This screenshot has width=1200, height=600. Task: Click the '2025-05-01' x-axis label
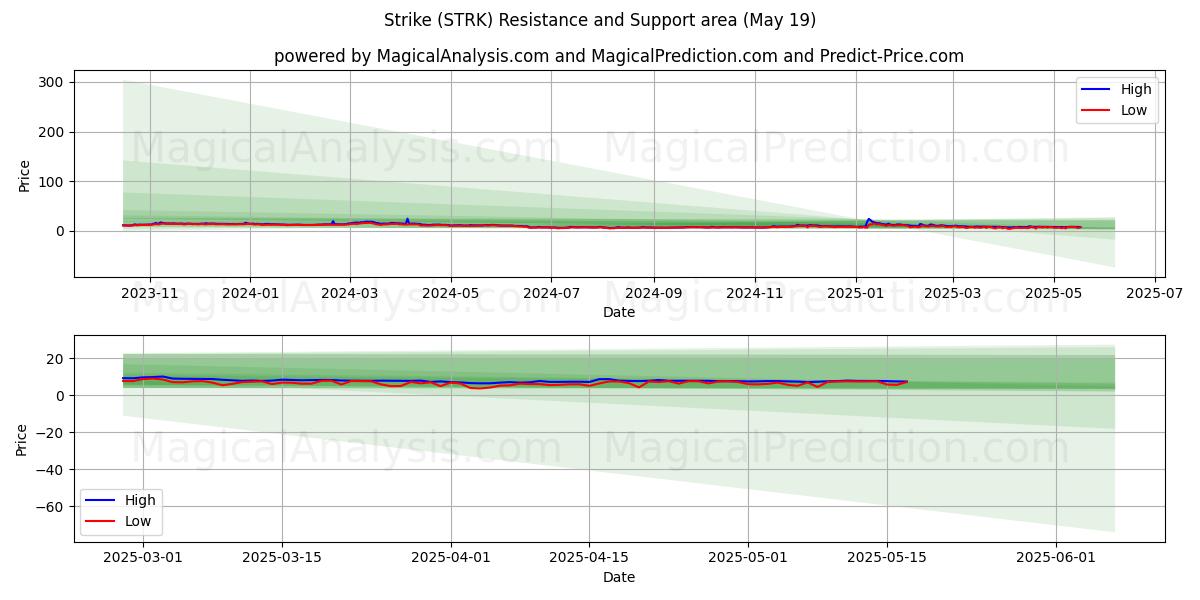(748, 560)
